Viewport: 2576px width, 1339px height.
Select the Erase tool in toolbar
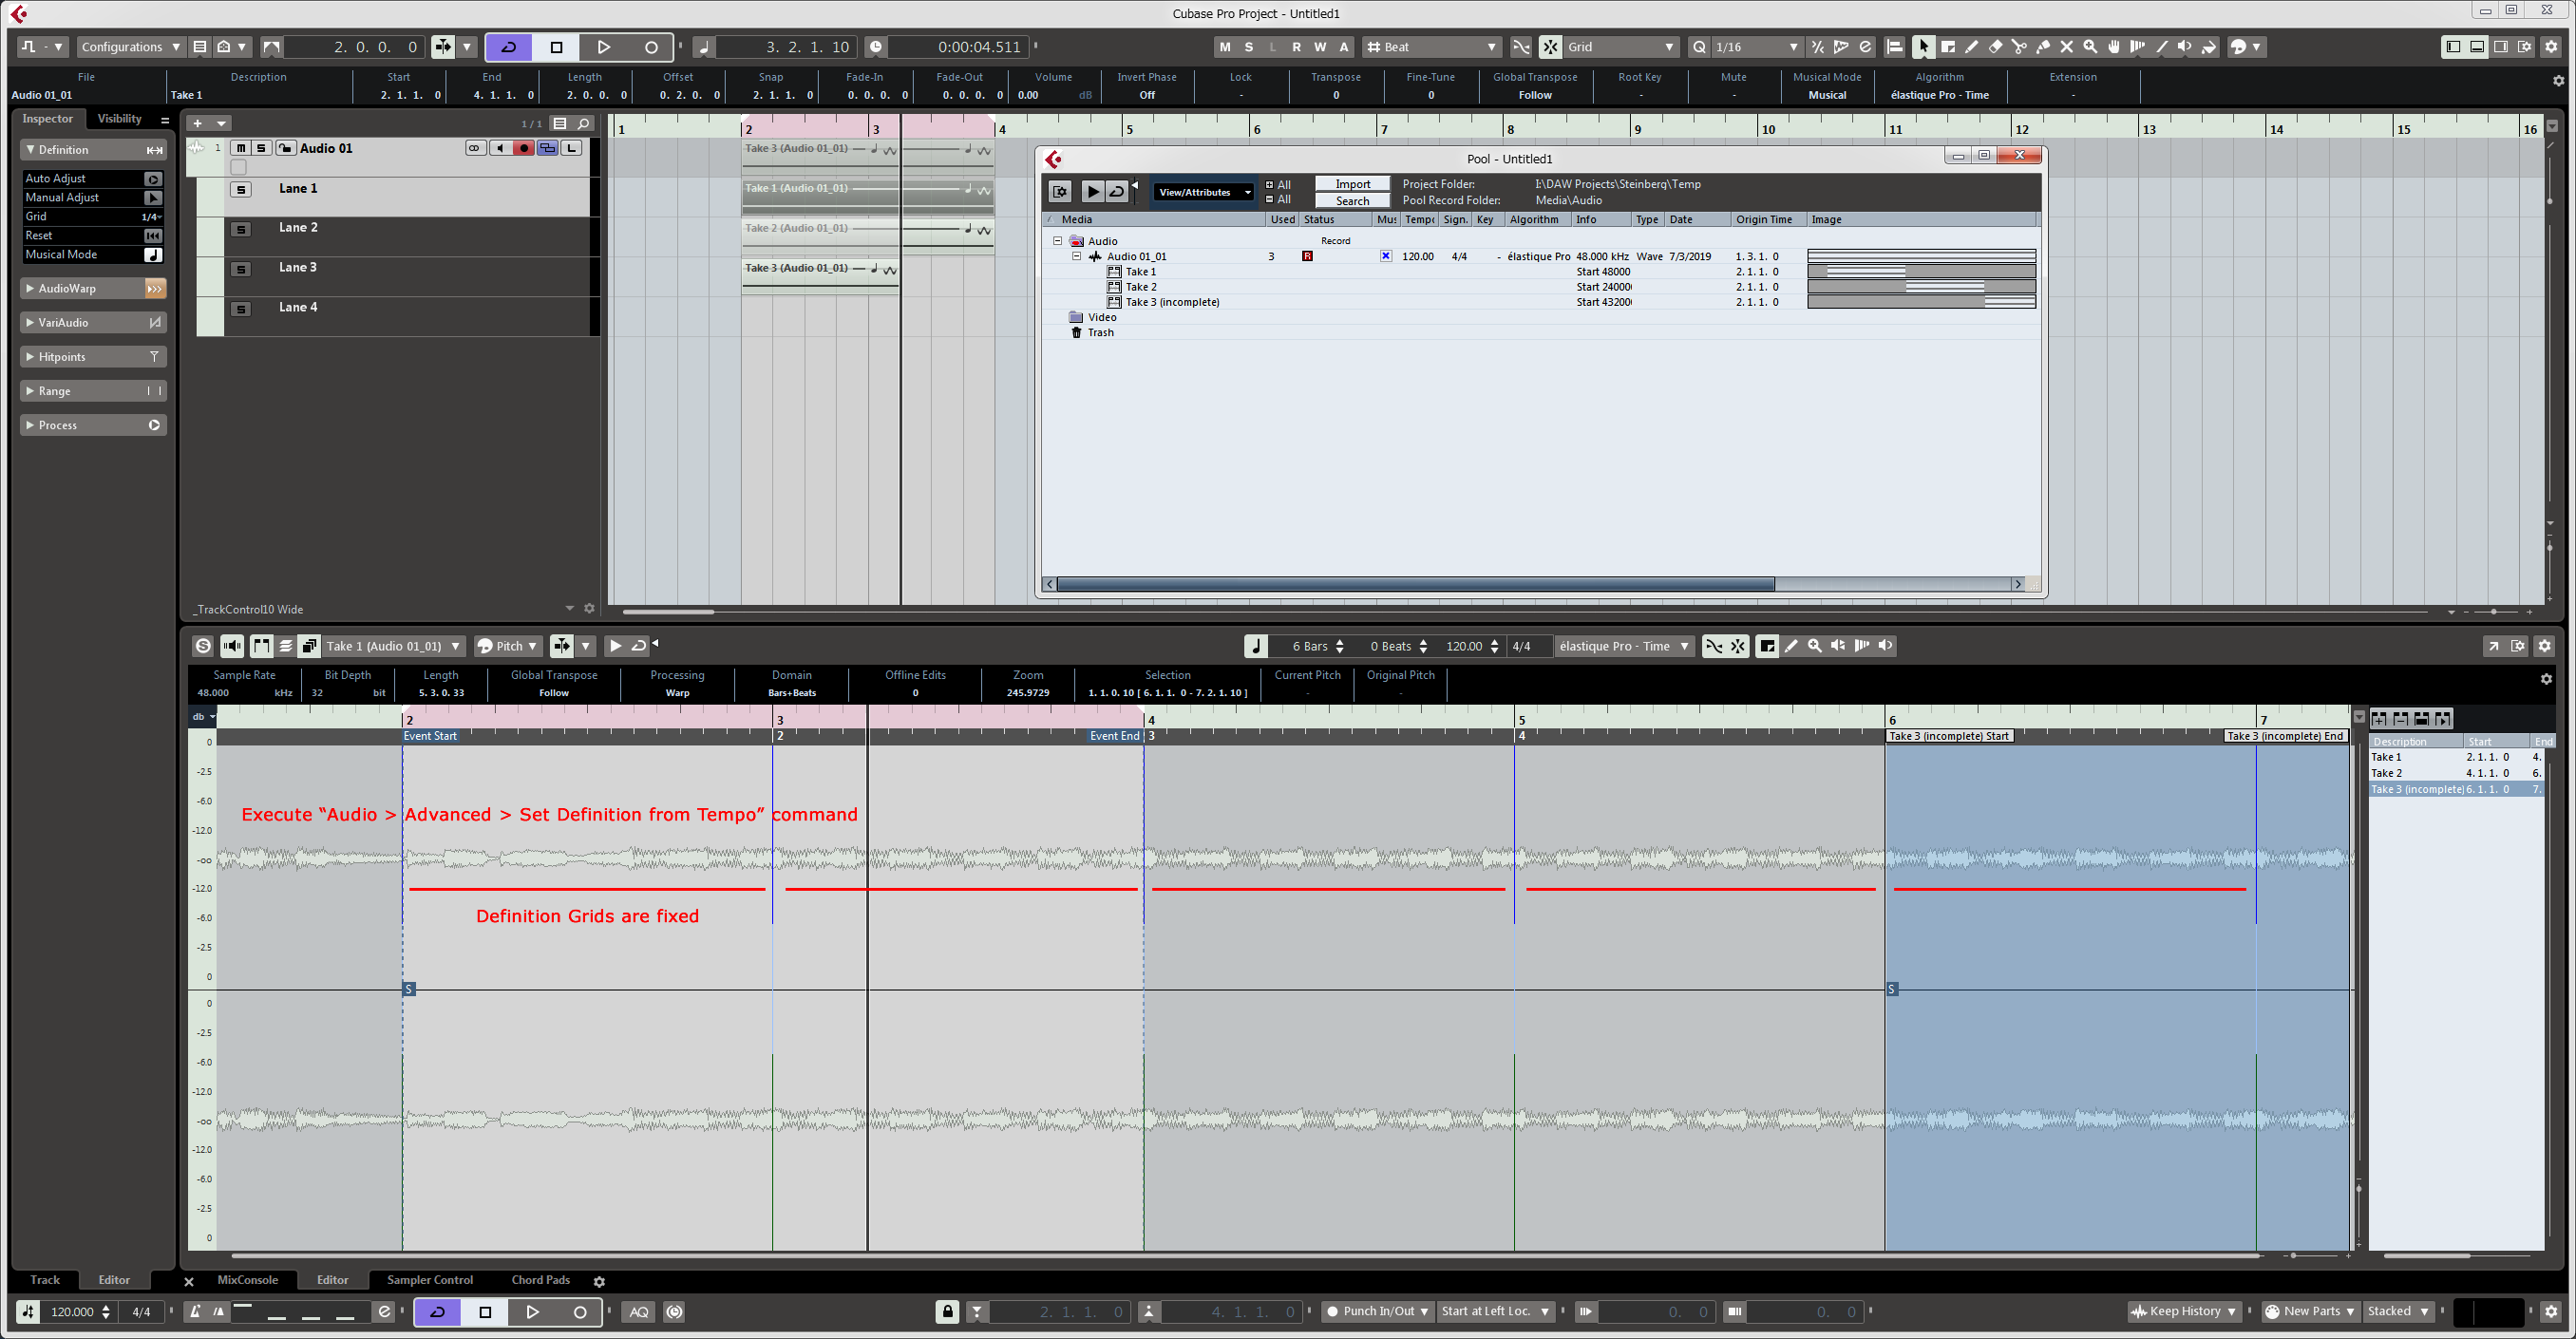click(1995, 47)
